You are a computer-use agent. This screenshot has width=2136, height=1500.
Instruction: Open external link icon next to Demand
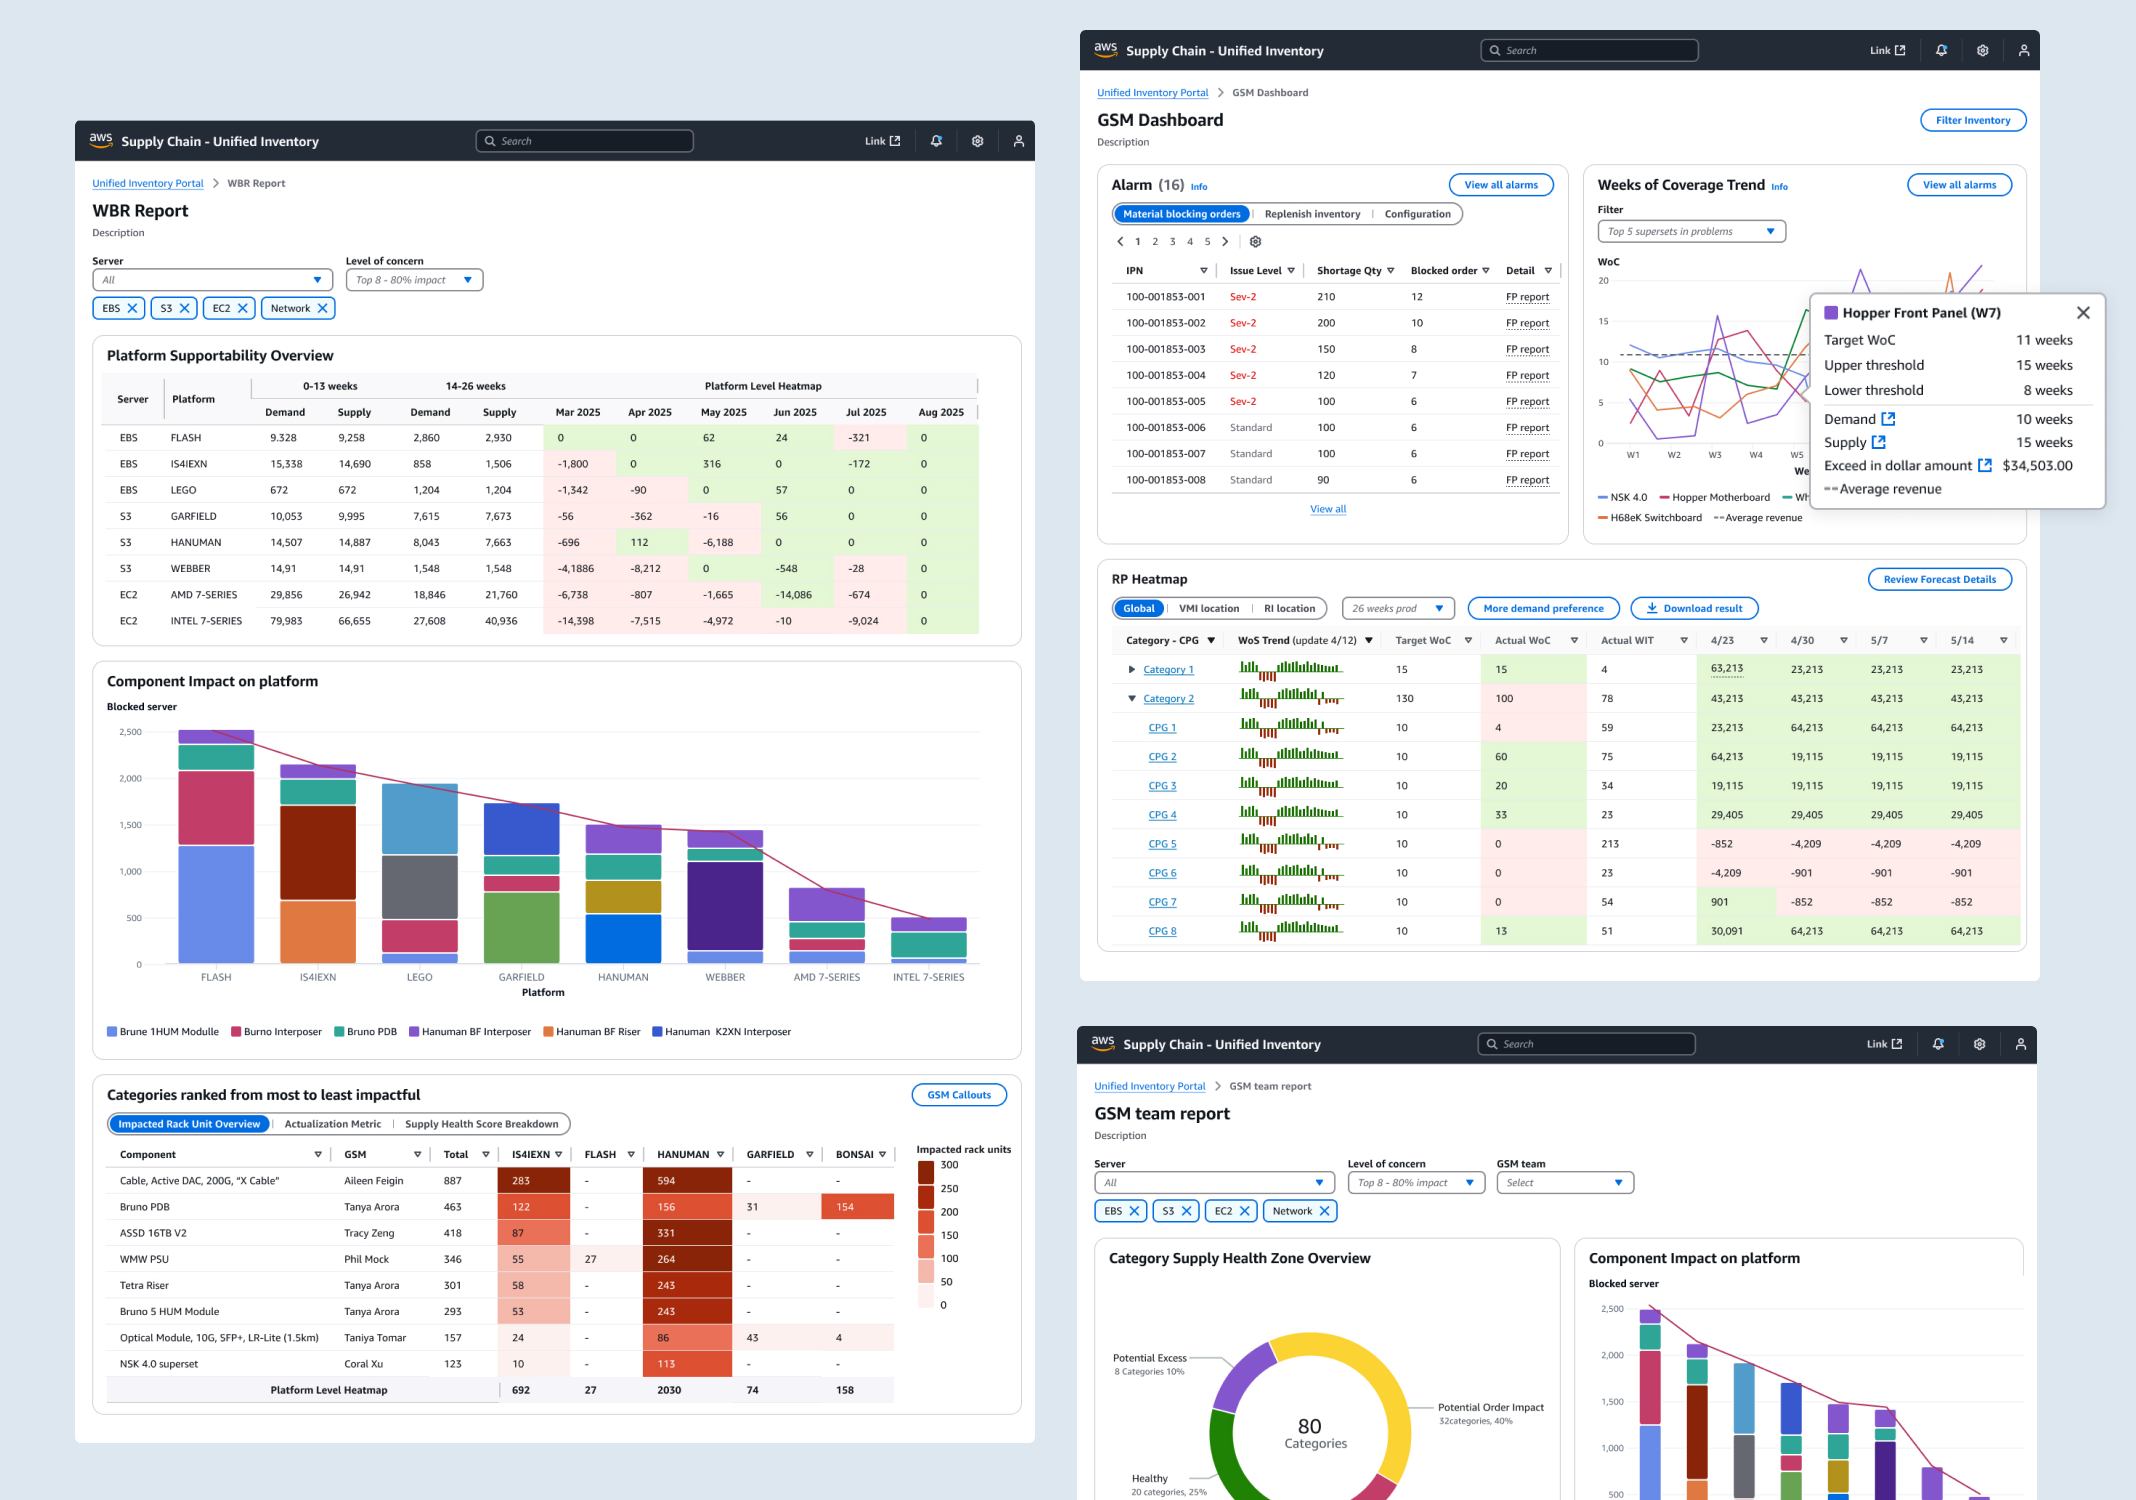click(1888, 419)
